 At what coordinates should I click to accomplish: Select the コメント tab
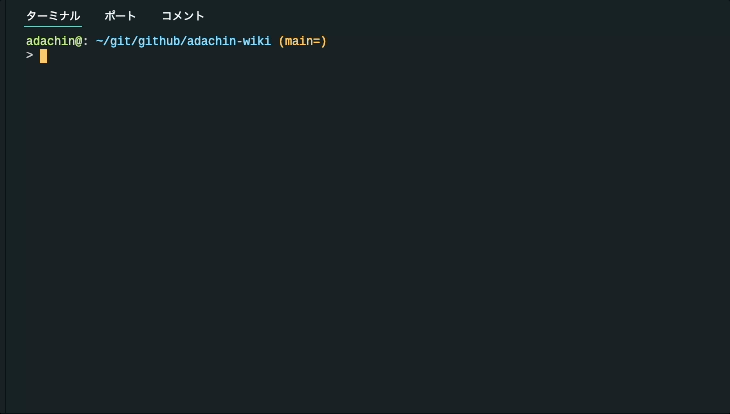click(x=183, y=16)
